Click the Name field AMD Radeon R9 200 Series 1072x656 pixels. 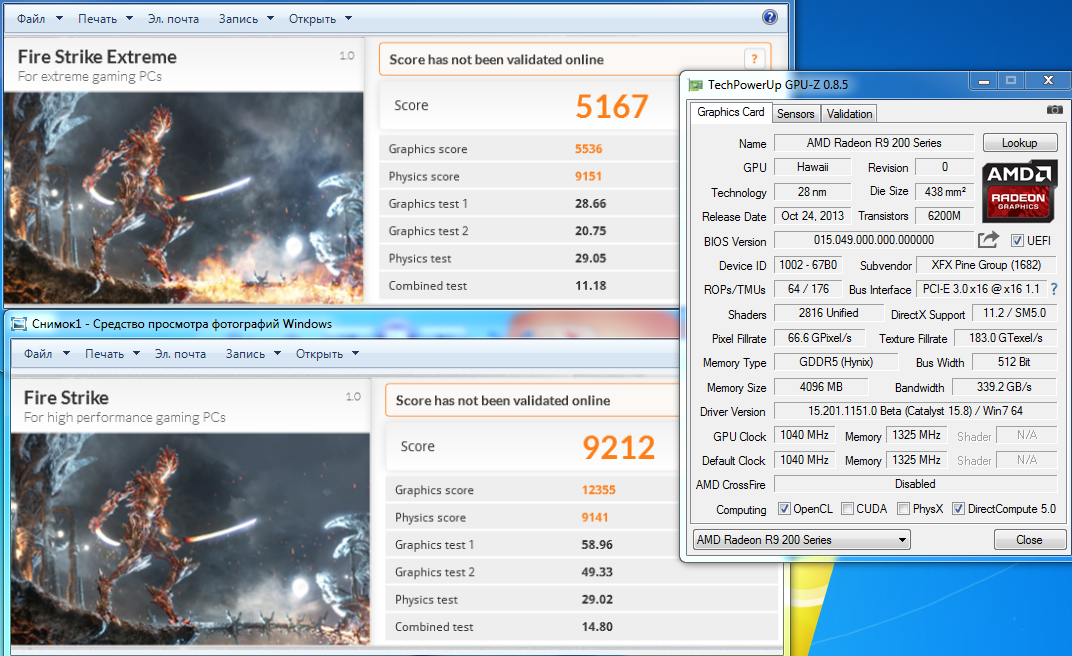pyautogui.click(x=874, y=143)
